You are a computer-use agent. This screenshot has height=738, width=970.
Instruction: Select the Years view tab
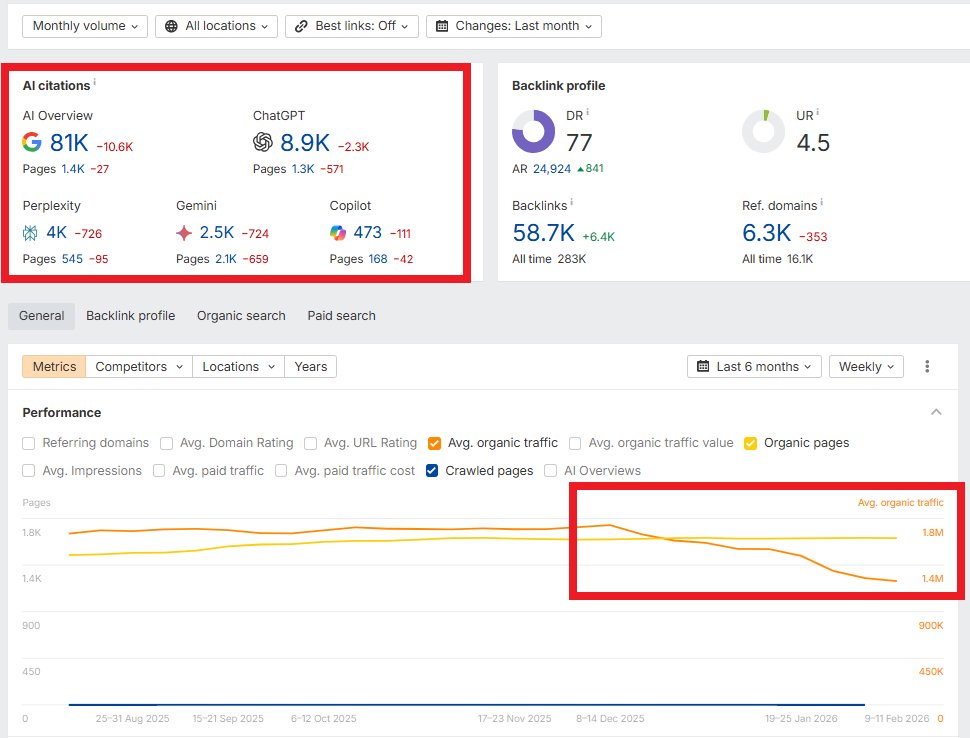(311, 366)
